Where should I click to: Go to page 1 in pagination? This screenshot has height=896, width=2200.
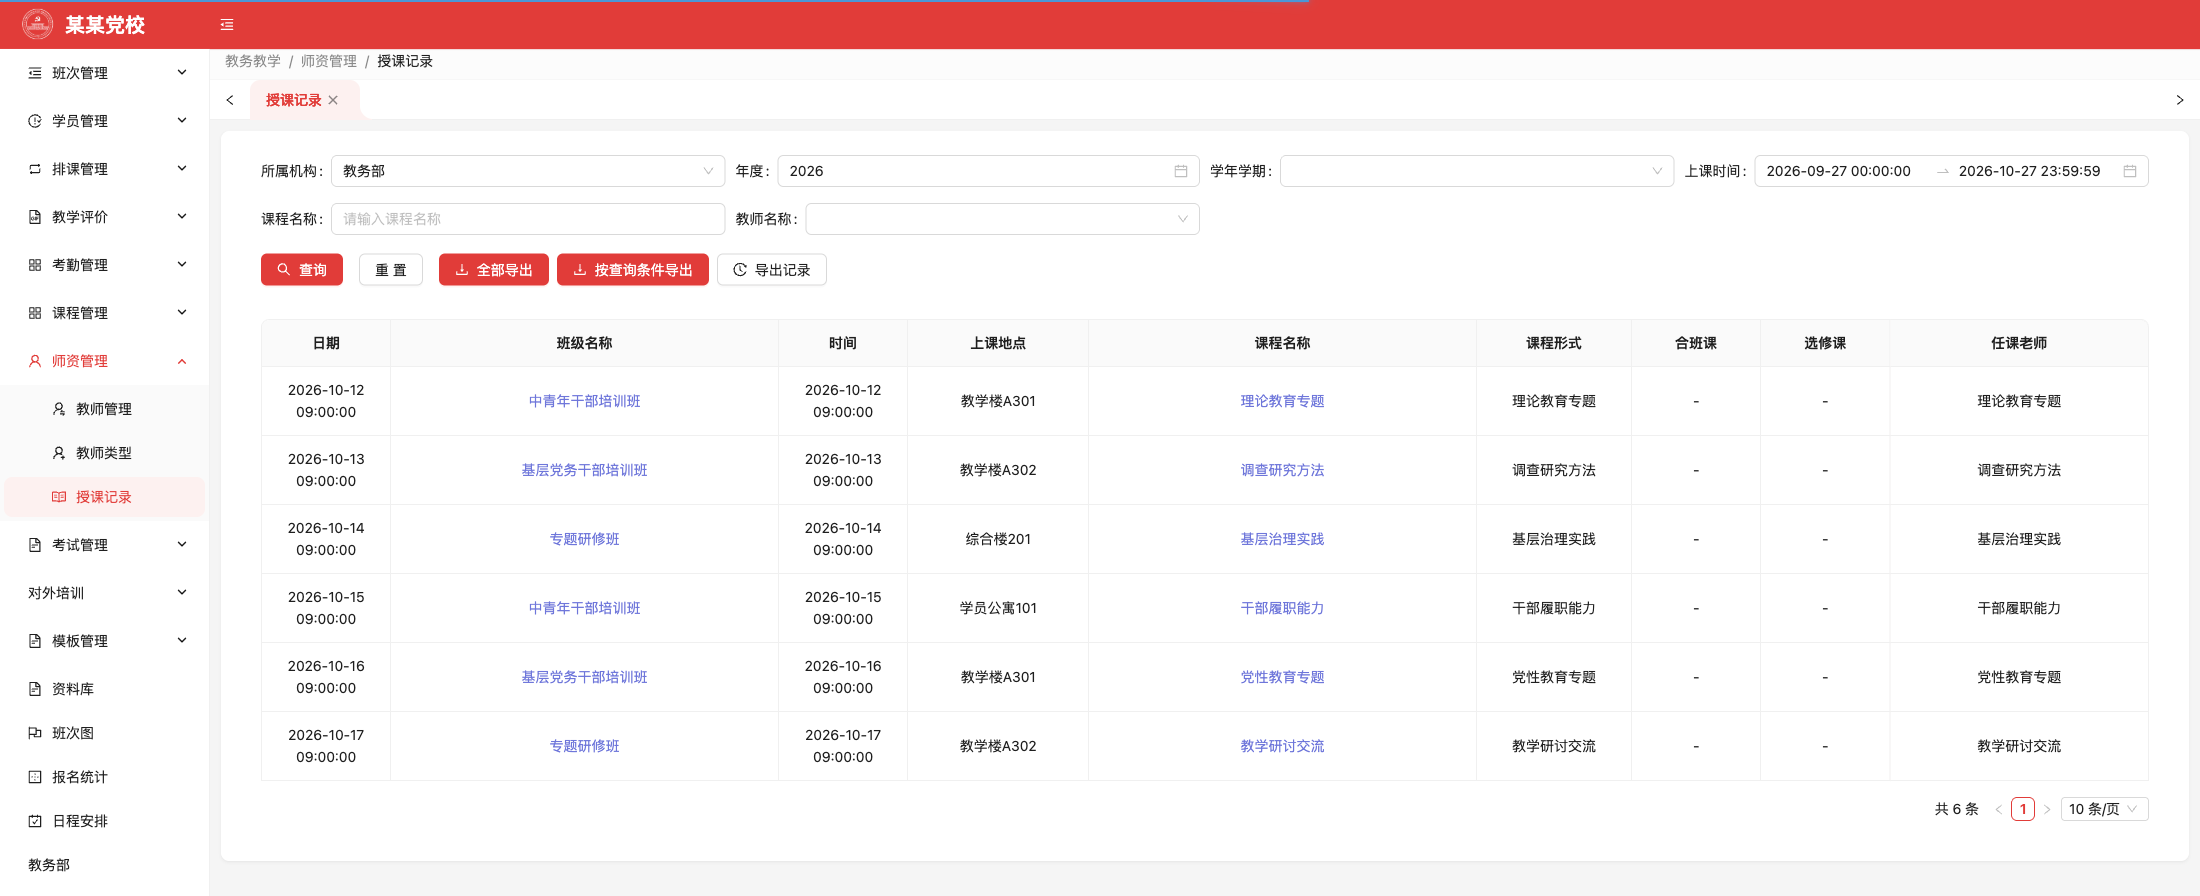(2023, 809)
